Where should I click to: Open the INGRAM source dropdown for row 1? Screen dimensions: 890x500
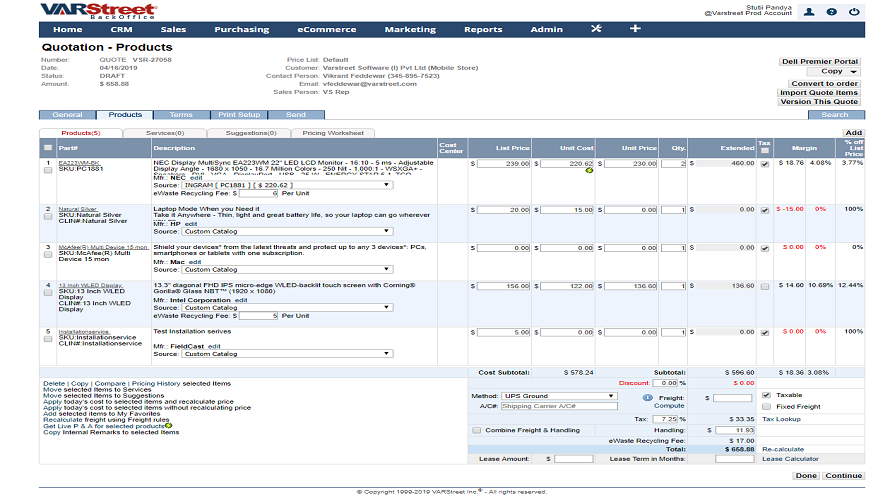tap(287, 185)
